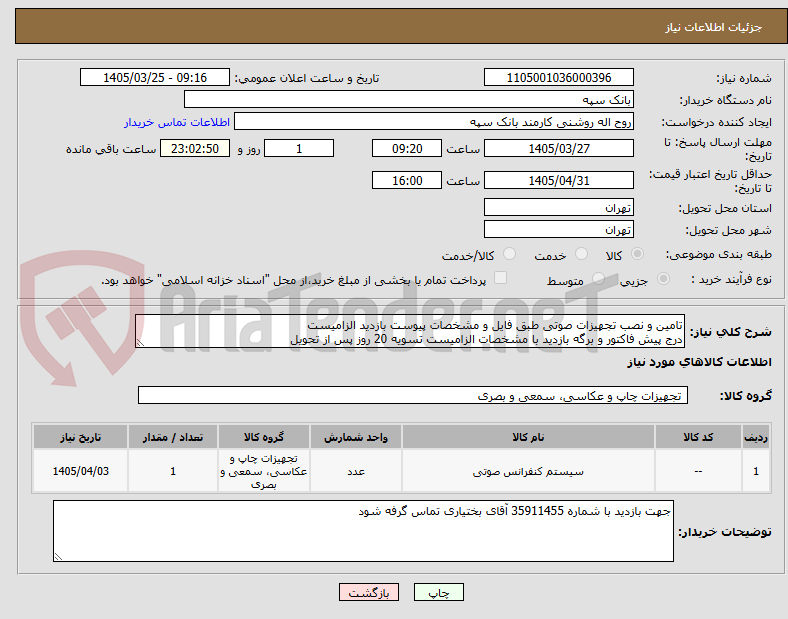Toggle the اسناد خزانه اسلامی payment checkbox
The image size is (788, 619).
[x=501, y=278]
